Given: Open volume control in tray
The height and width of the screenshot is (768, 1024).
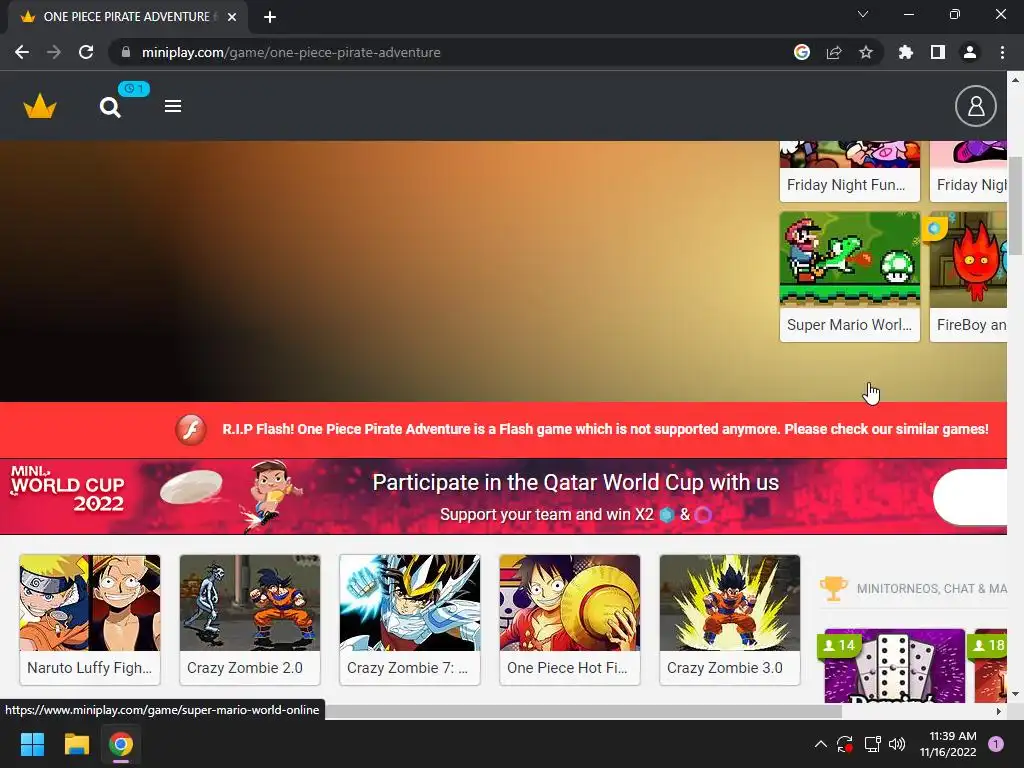Looking at the screenshot, I should click(x=897, y=744).
